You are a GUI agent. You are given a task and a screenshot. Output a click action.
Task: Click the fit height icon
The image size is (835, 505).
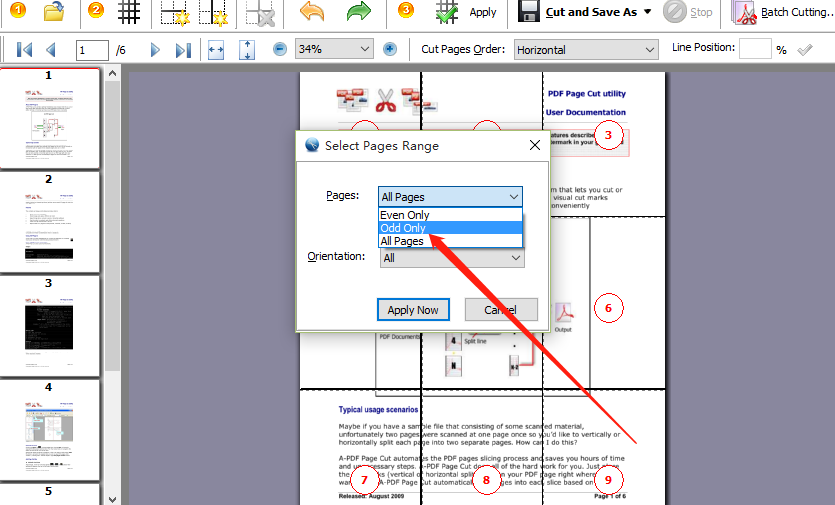pos(247,50)
